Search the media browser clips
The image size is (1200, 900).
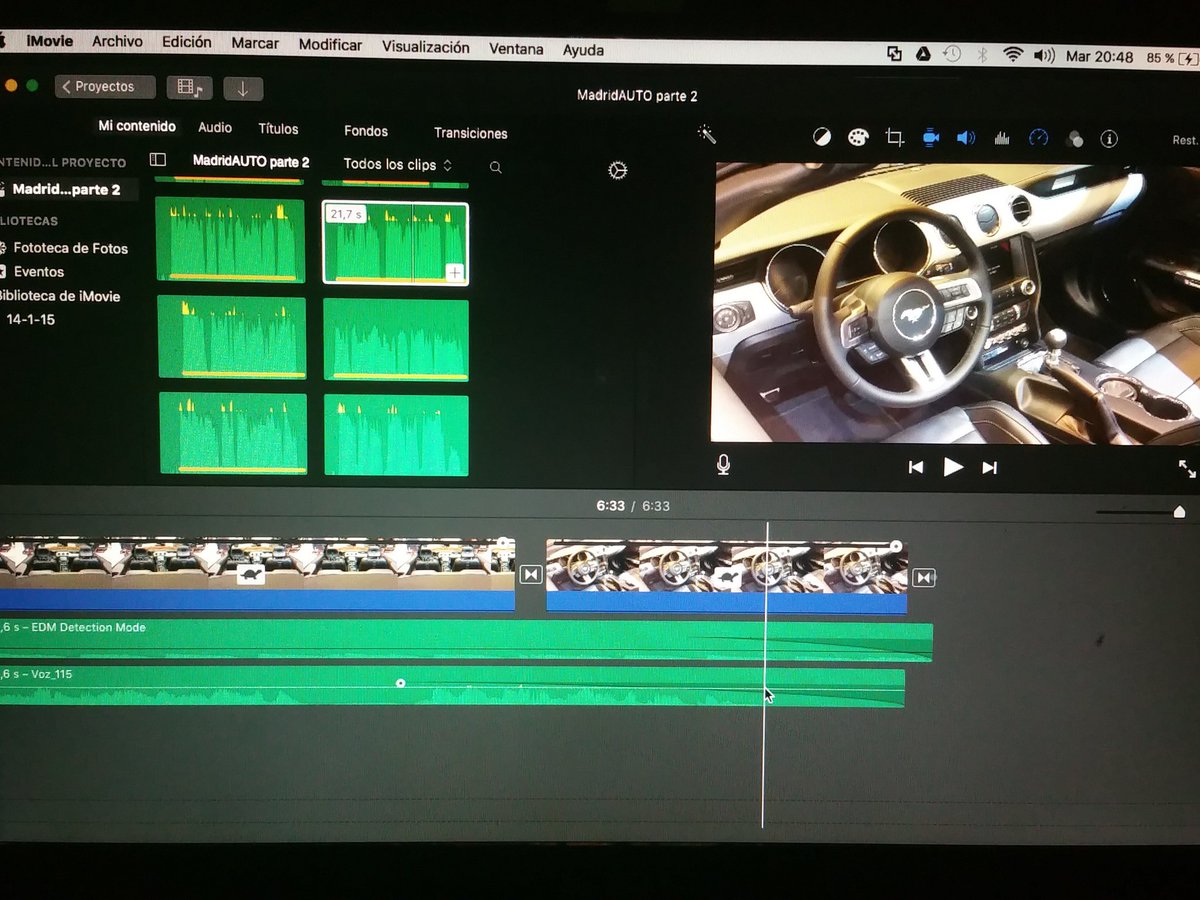(x=495, y=168)
